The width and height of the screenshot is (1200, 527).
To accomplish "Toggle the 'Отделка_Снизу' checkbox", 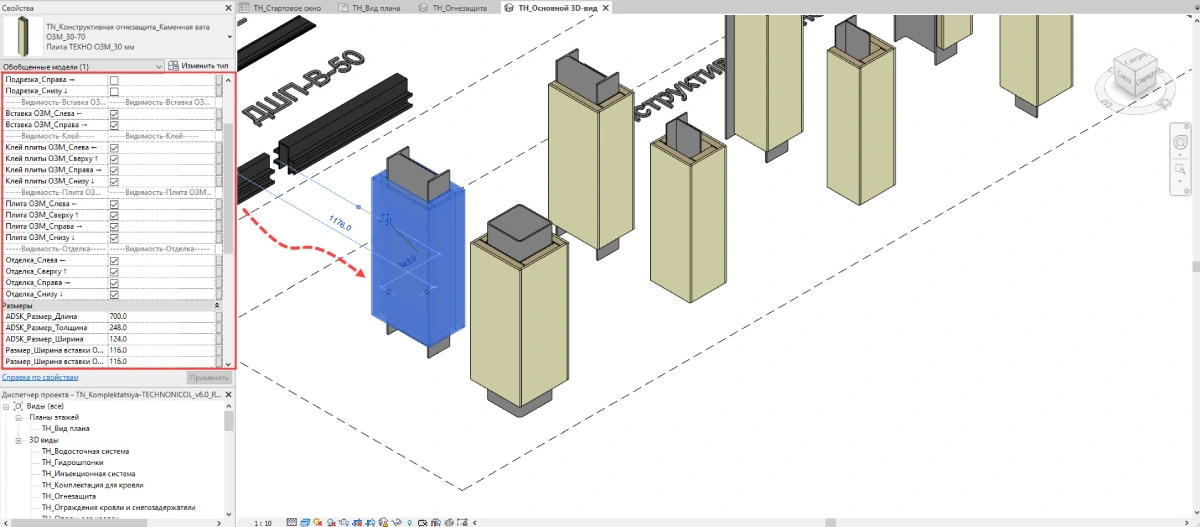I will [114, 294].
